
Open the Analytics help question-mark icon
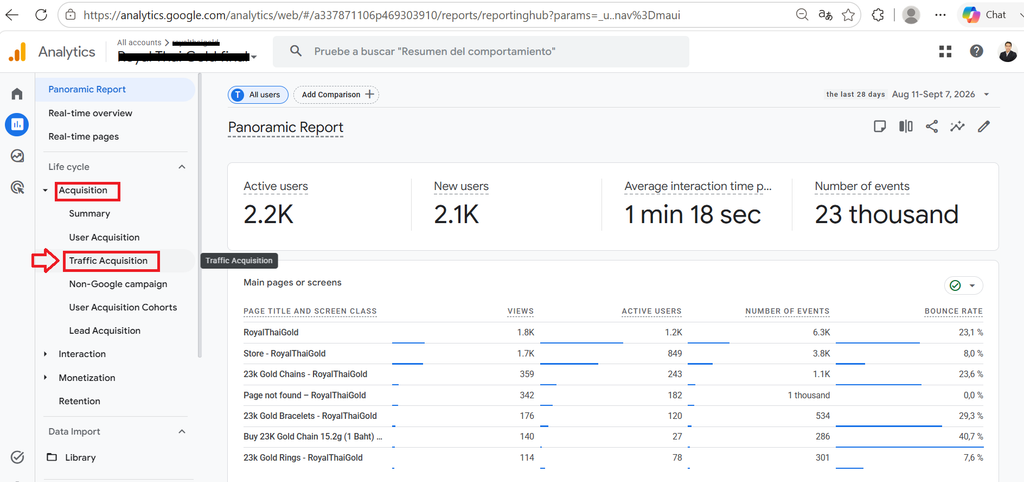(x=976, y=52)
